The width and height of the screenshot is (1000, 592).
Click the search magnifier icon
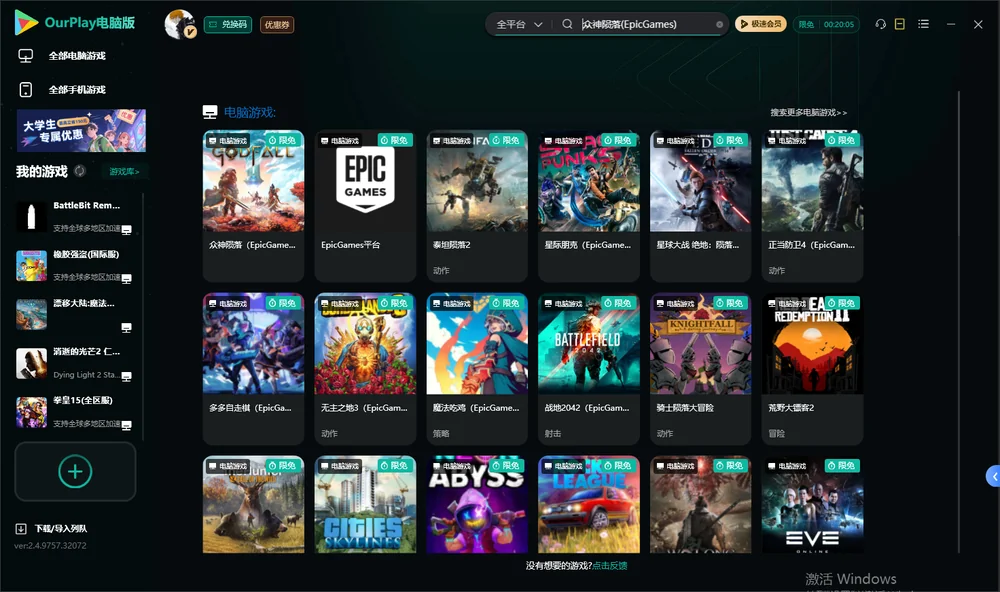[567, 24]
